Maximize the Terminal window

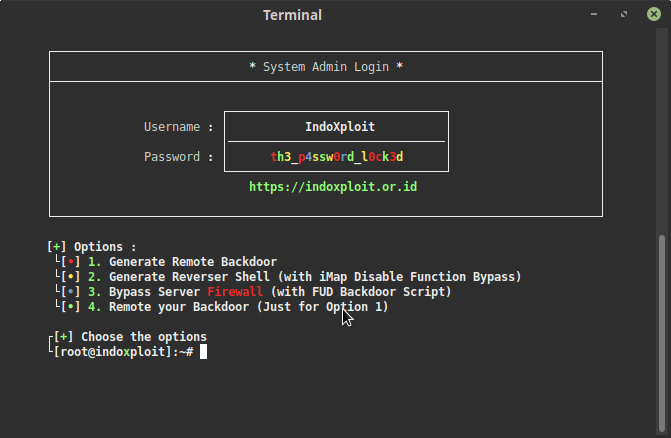(x=623, y=15)
